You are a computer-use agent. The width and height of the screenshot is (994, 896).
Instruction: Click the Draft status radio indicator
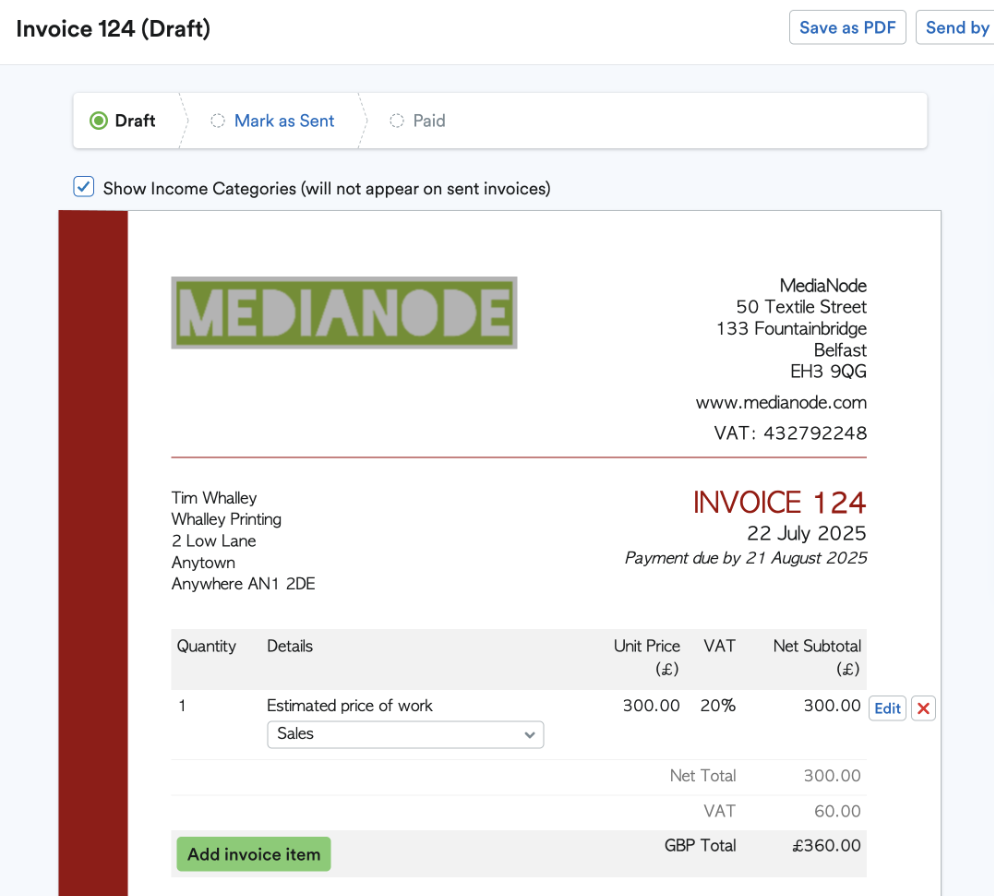click(x=97, y=120)
